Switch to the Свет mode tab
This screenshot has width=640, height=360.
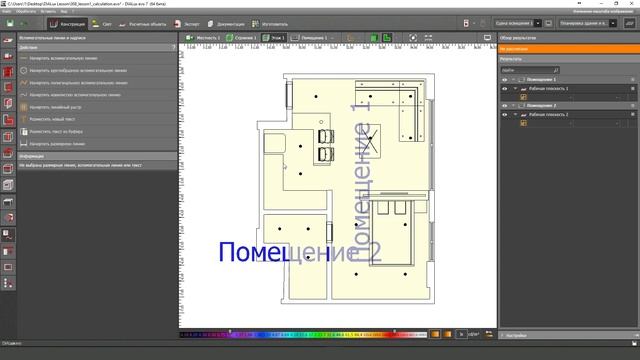tap(102, 24)
